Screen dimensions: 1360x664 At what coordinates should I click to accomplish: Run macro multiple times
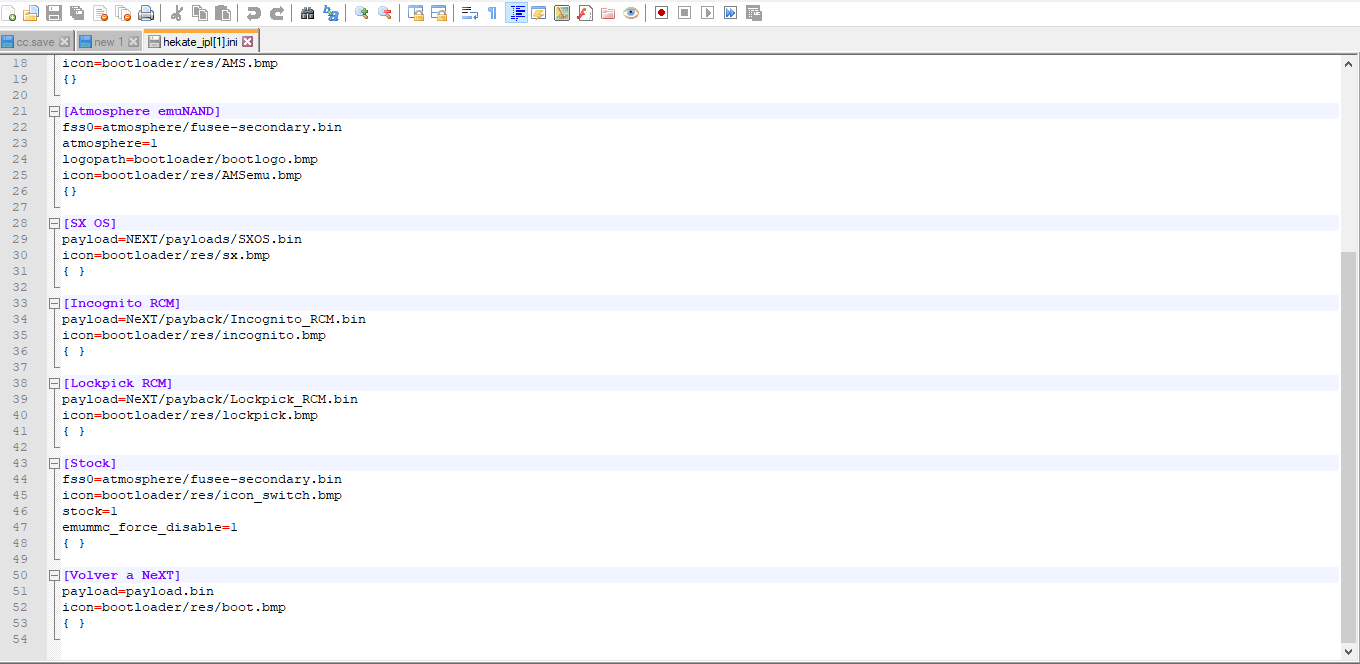click(730, 13)
